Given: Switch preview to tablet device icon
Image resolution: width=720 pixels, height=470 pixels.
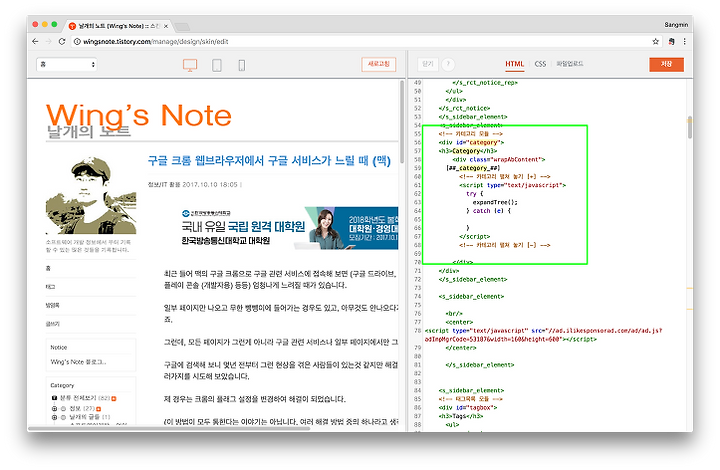Looking at the screenshot, I should coord(217,65).
